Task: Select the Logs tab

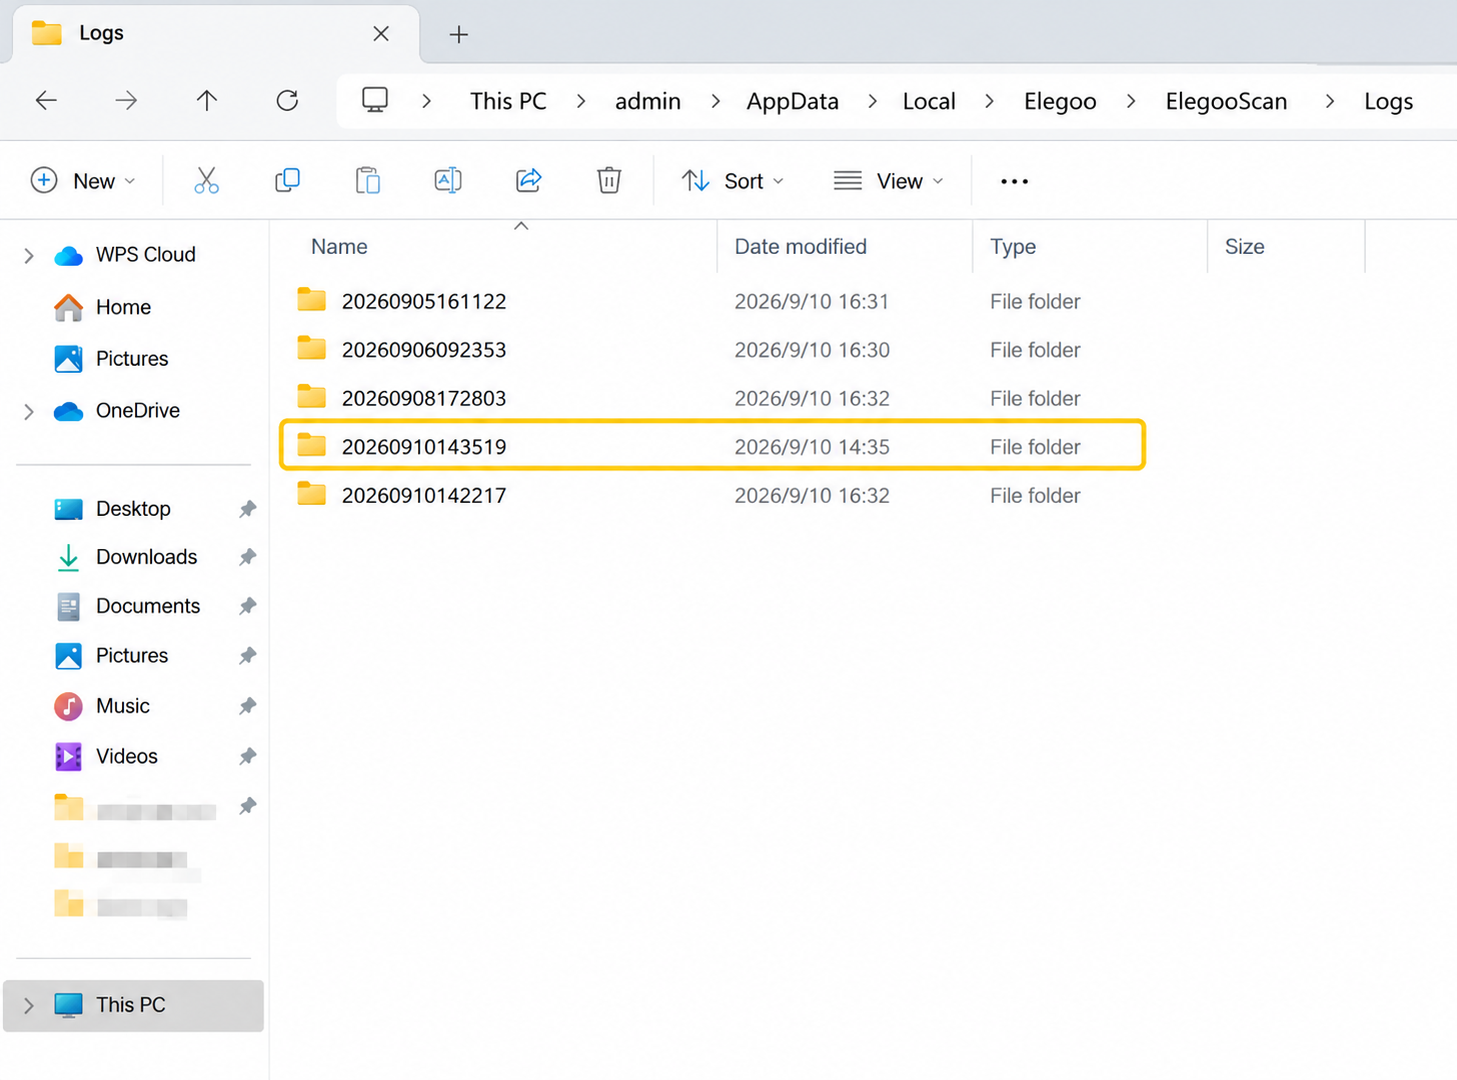Action: [x=215, y=34]
